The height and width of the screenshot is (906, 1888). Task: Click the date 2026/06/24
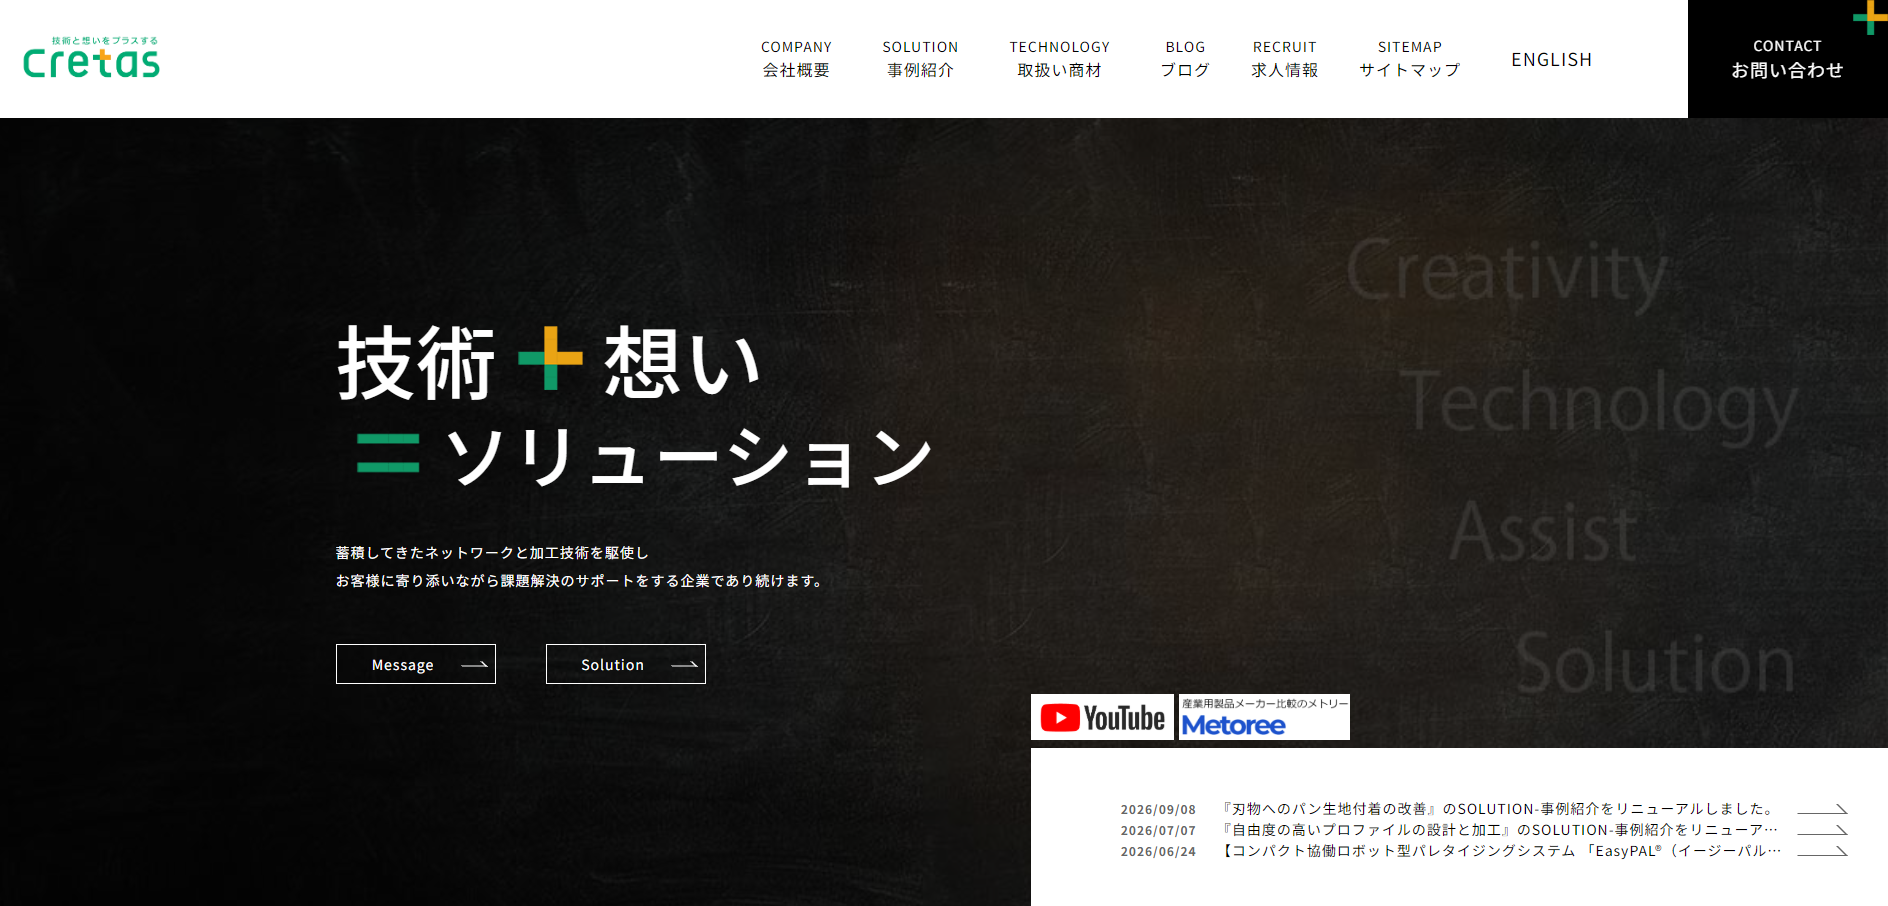click(x=1158, y=852)
